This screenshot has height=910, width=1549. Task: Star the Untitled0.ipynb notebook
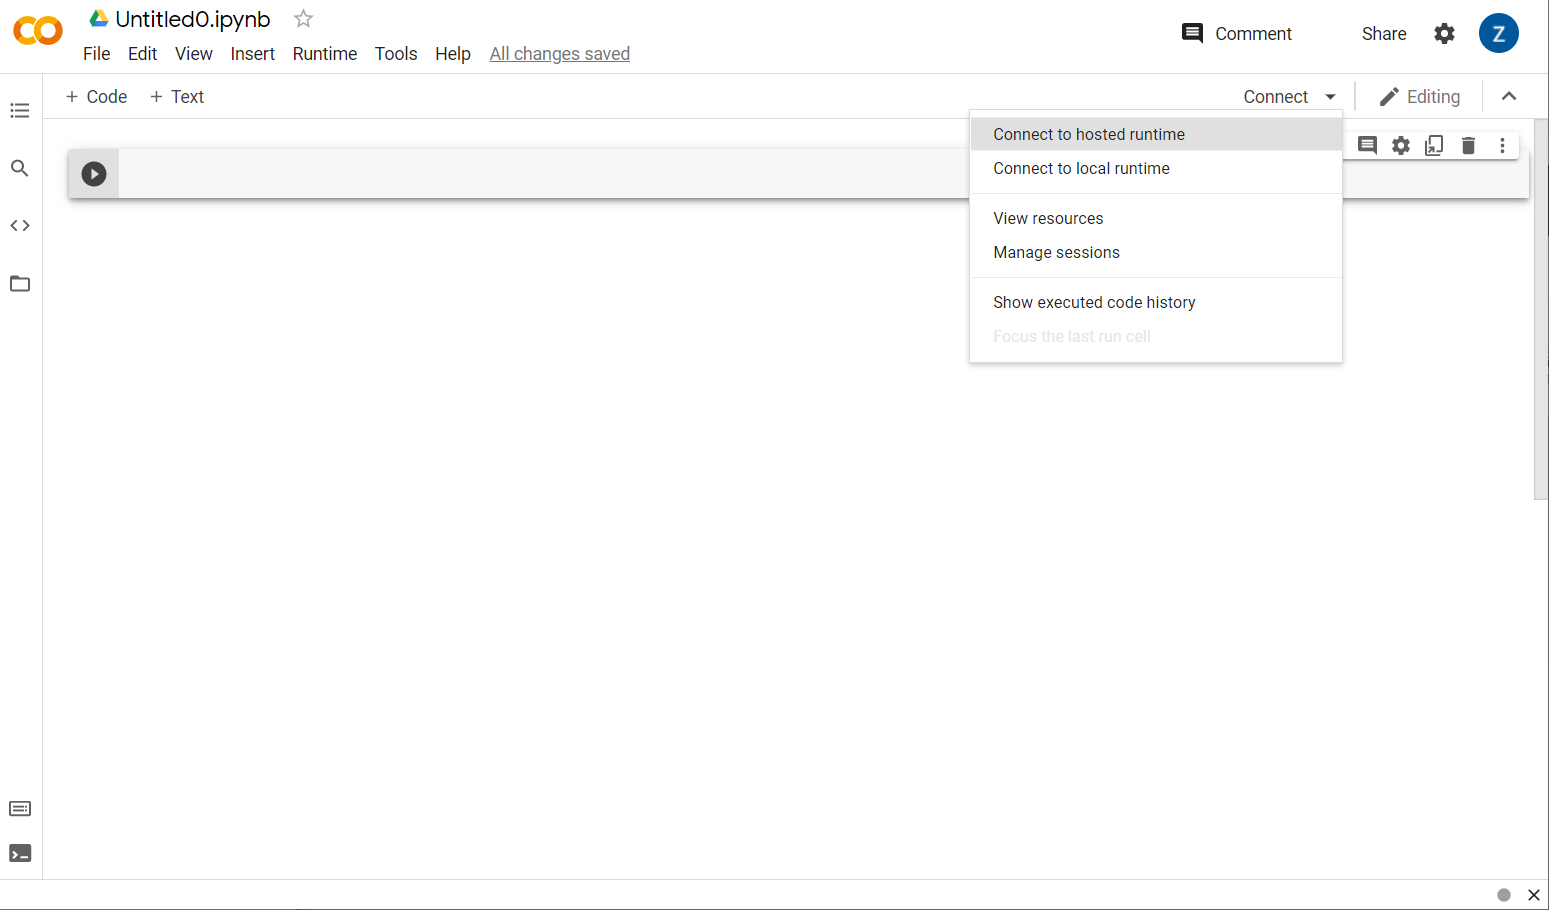click(x=302, y=18)
